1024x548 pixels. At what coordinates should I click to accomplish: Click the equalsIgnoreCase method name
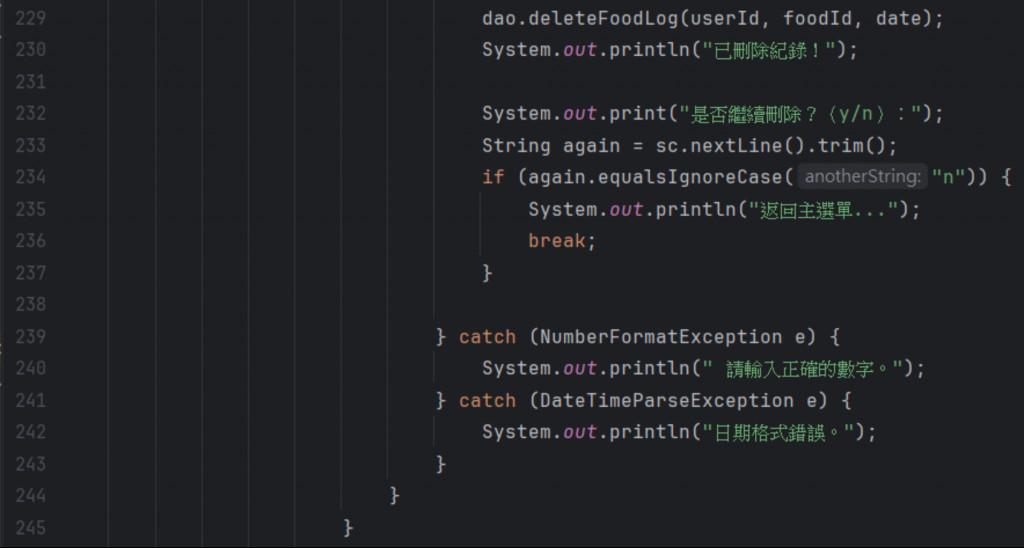click(690, 177)
